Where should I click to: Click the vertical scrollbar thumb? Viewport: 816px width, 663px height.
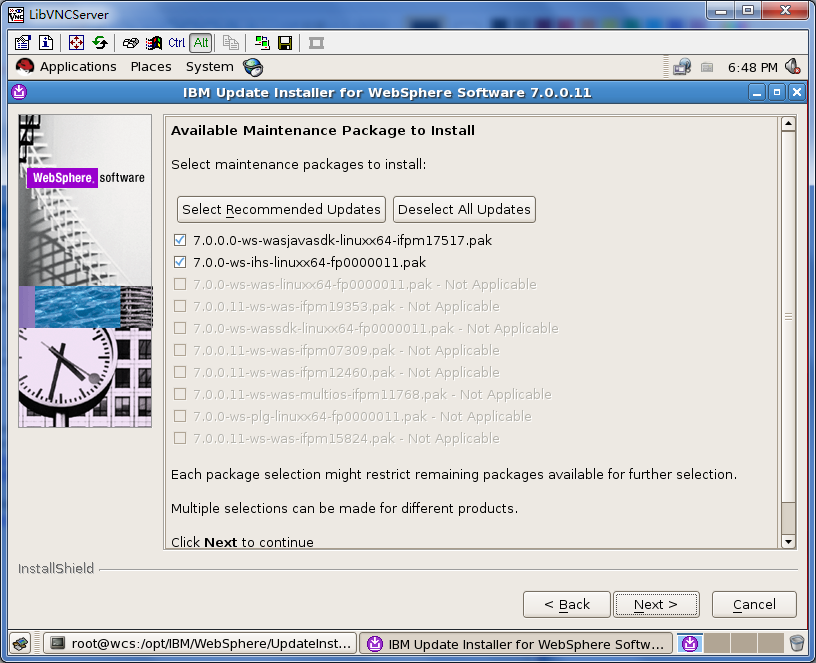point(788,317)
